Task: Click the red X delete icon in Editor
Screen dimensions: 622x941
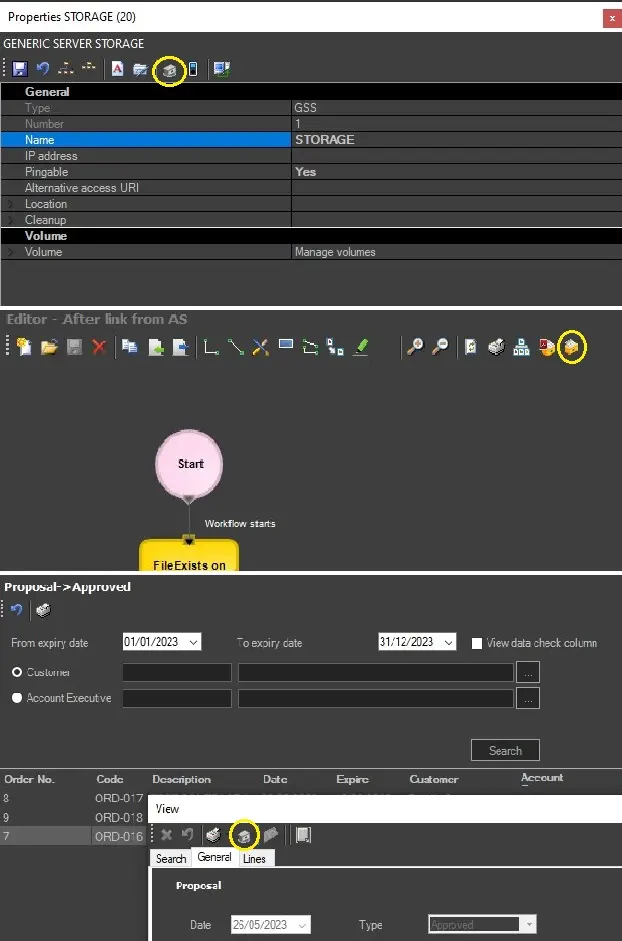Action: coord(99,347)
